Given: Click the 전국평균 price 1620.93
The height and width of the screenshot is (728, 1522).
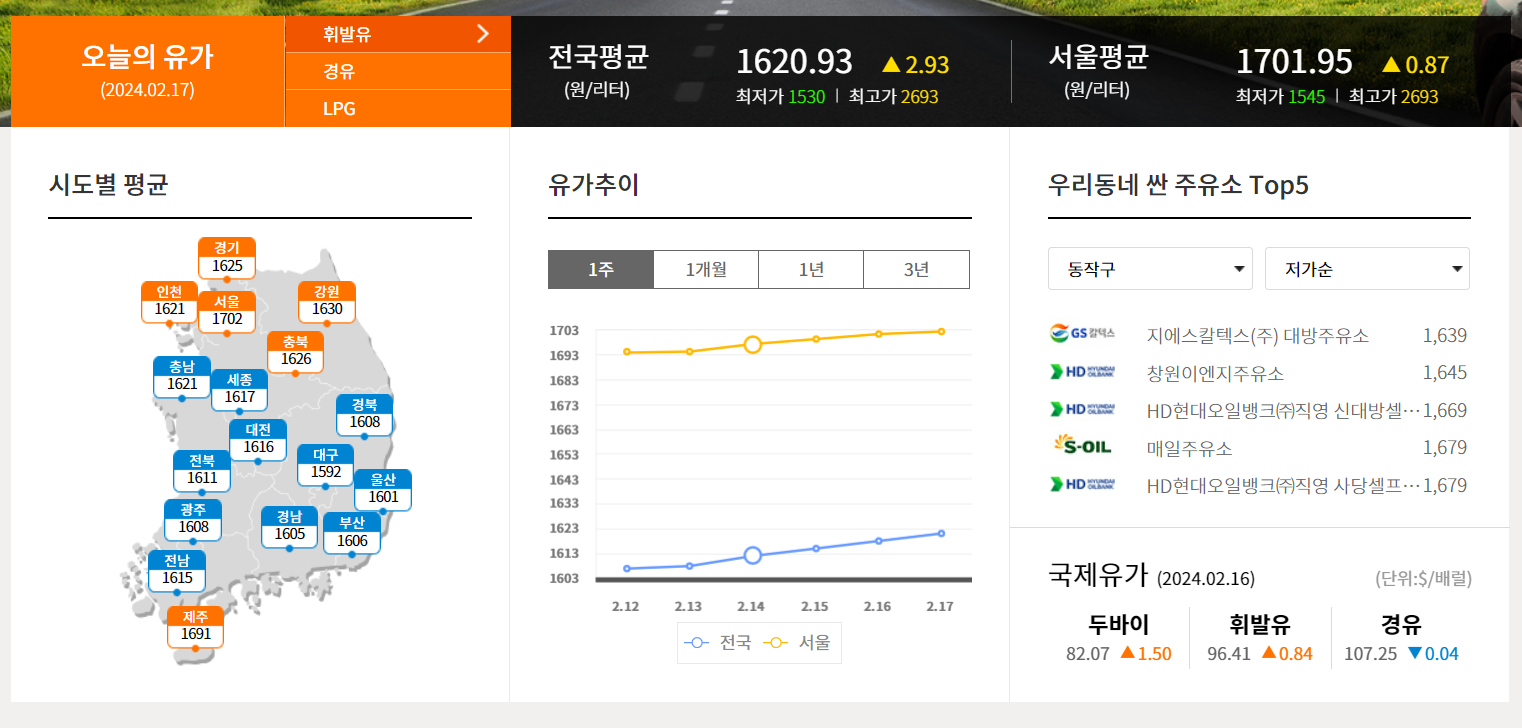Looking at the screenshot, I should [794, 62].
